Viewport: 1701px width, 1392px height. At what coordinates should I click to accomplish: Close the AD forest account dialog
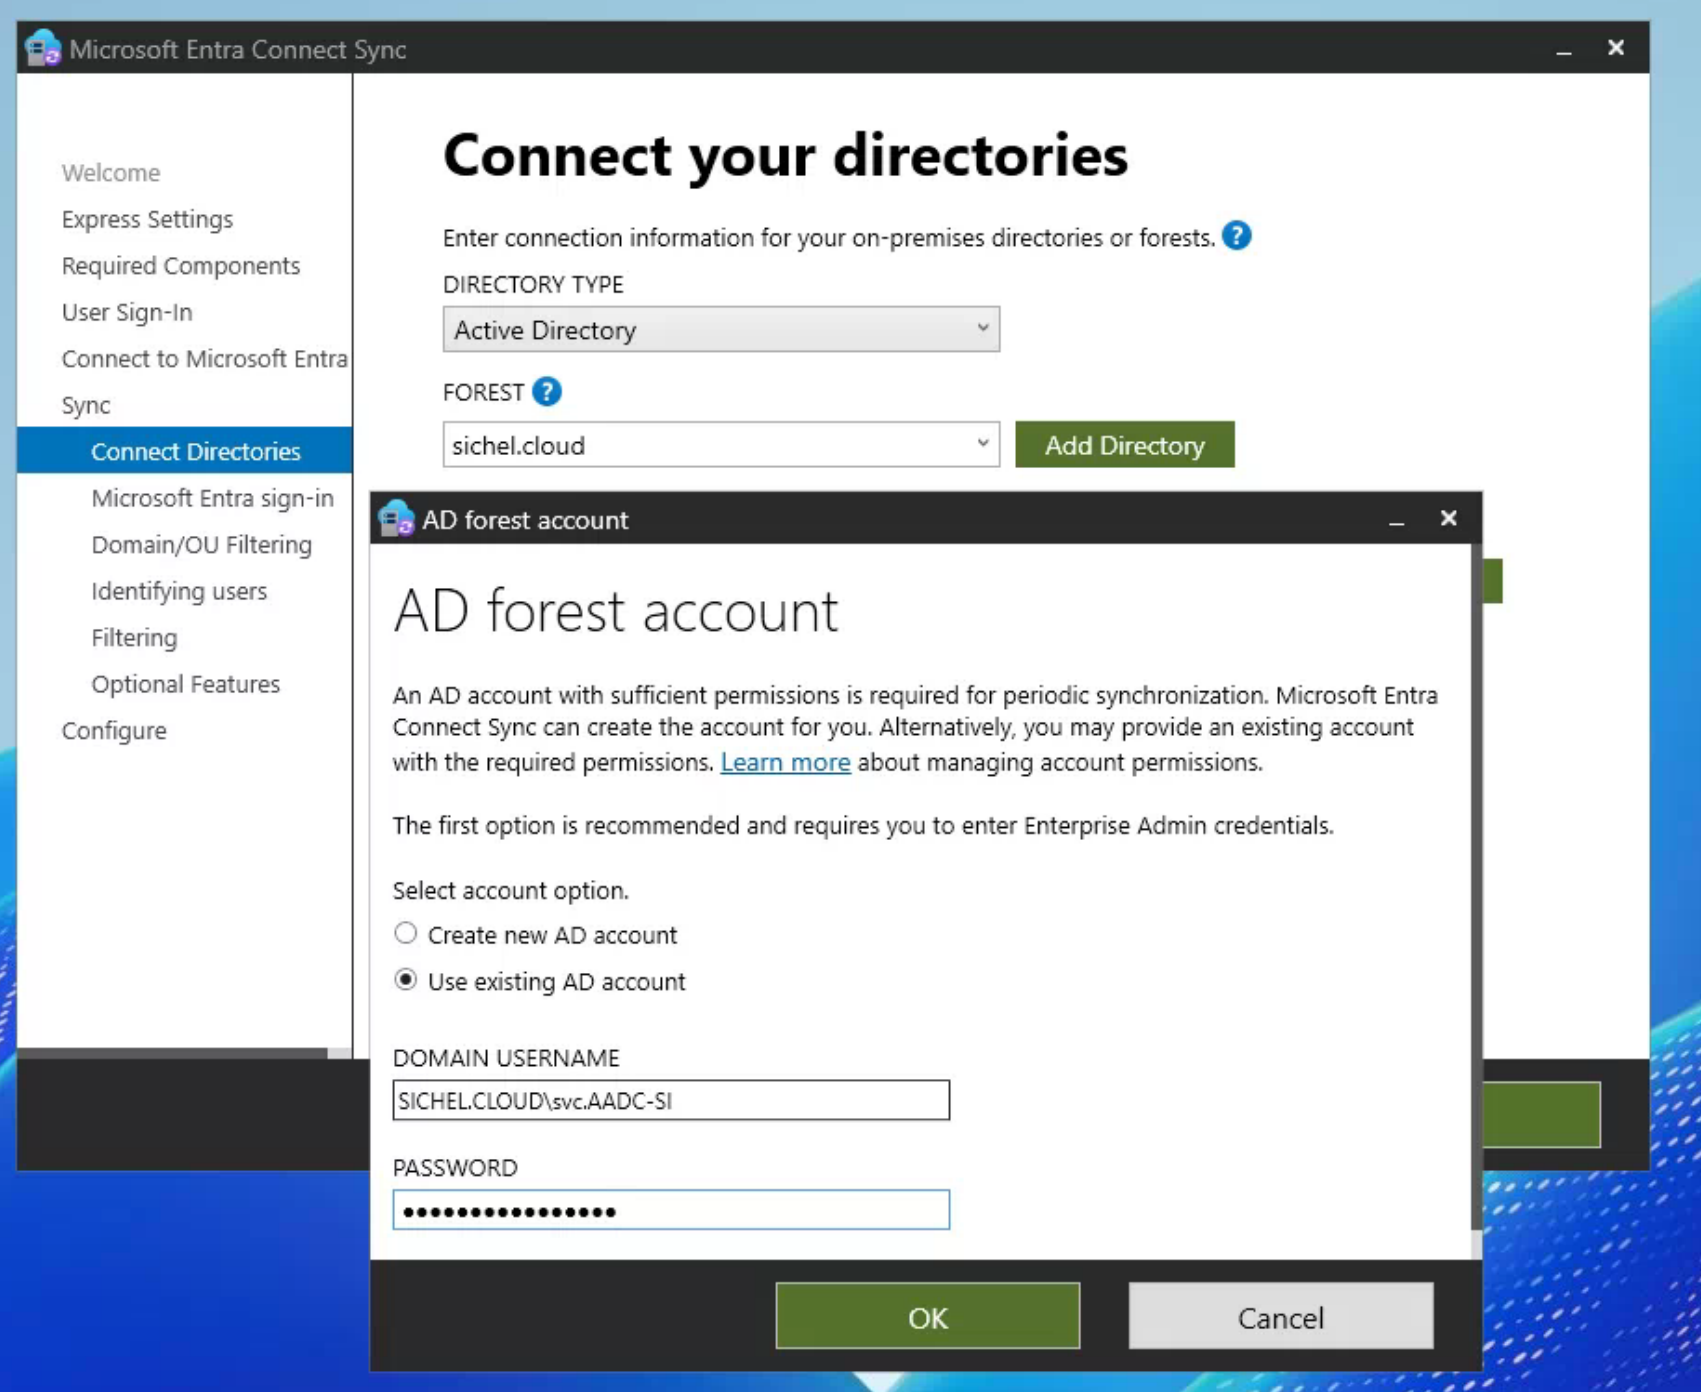coord(1447,518)
